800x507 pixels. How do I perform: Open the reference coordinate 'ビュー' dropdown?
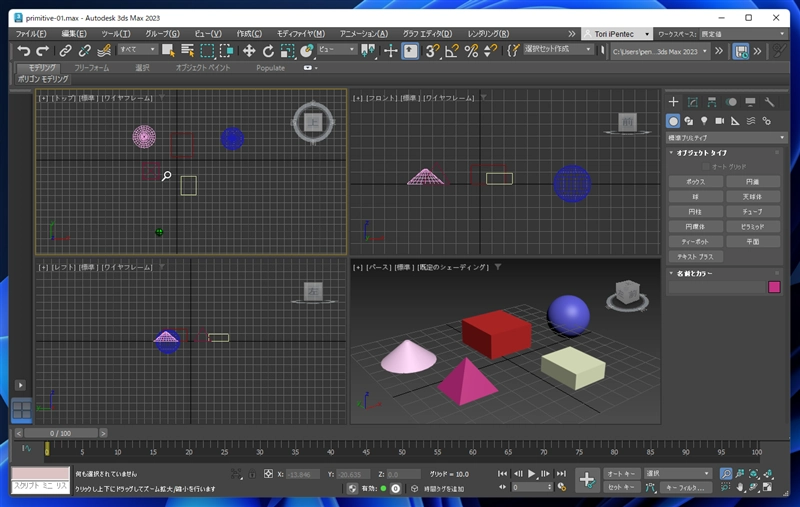coord(337,49)
